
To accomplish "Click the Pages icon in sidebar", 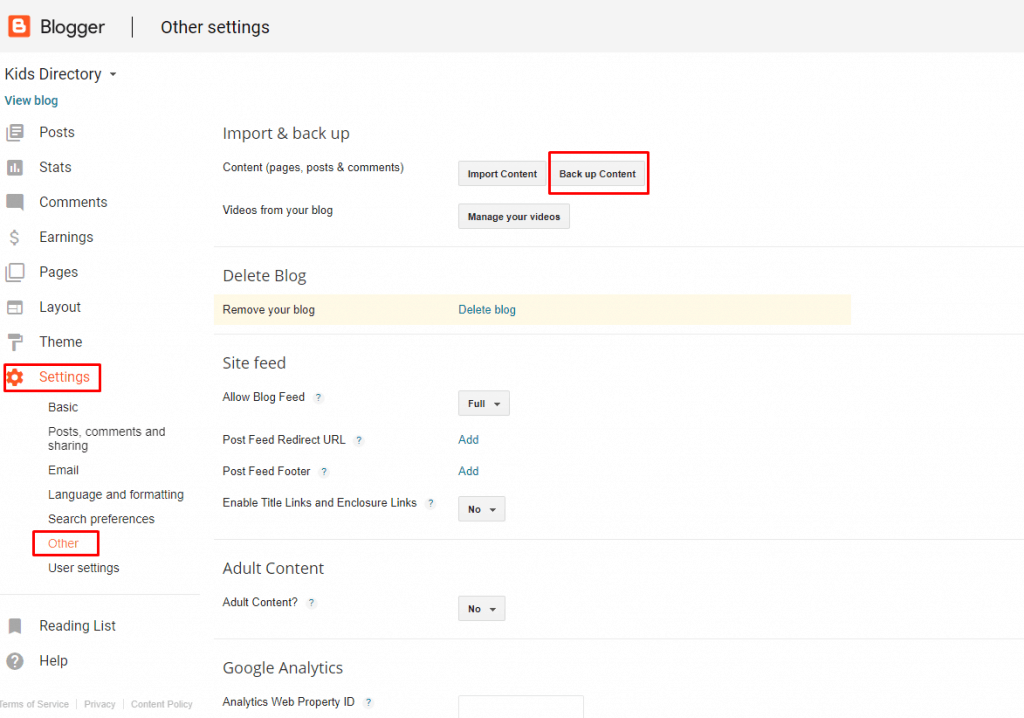I will pyautogui.click(x=15, y=272).
